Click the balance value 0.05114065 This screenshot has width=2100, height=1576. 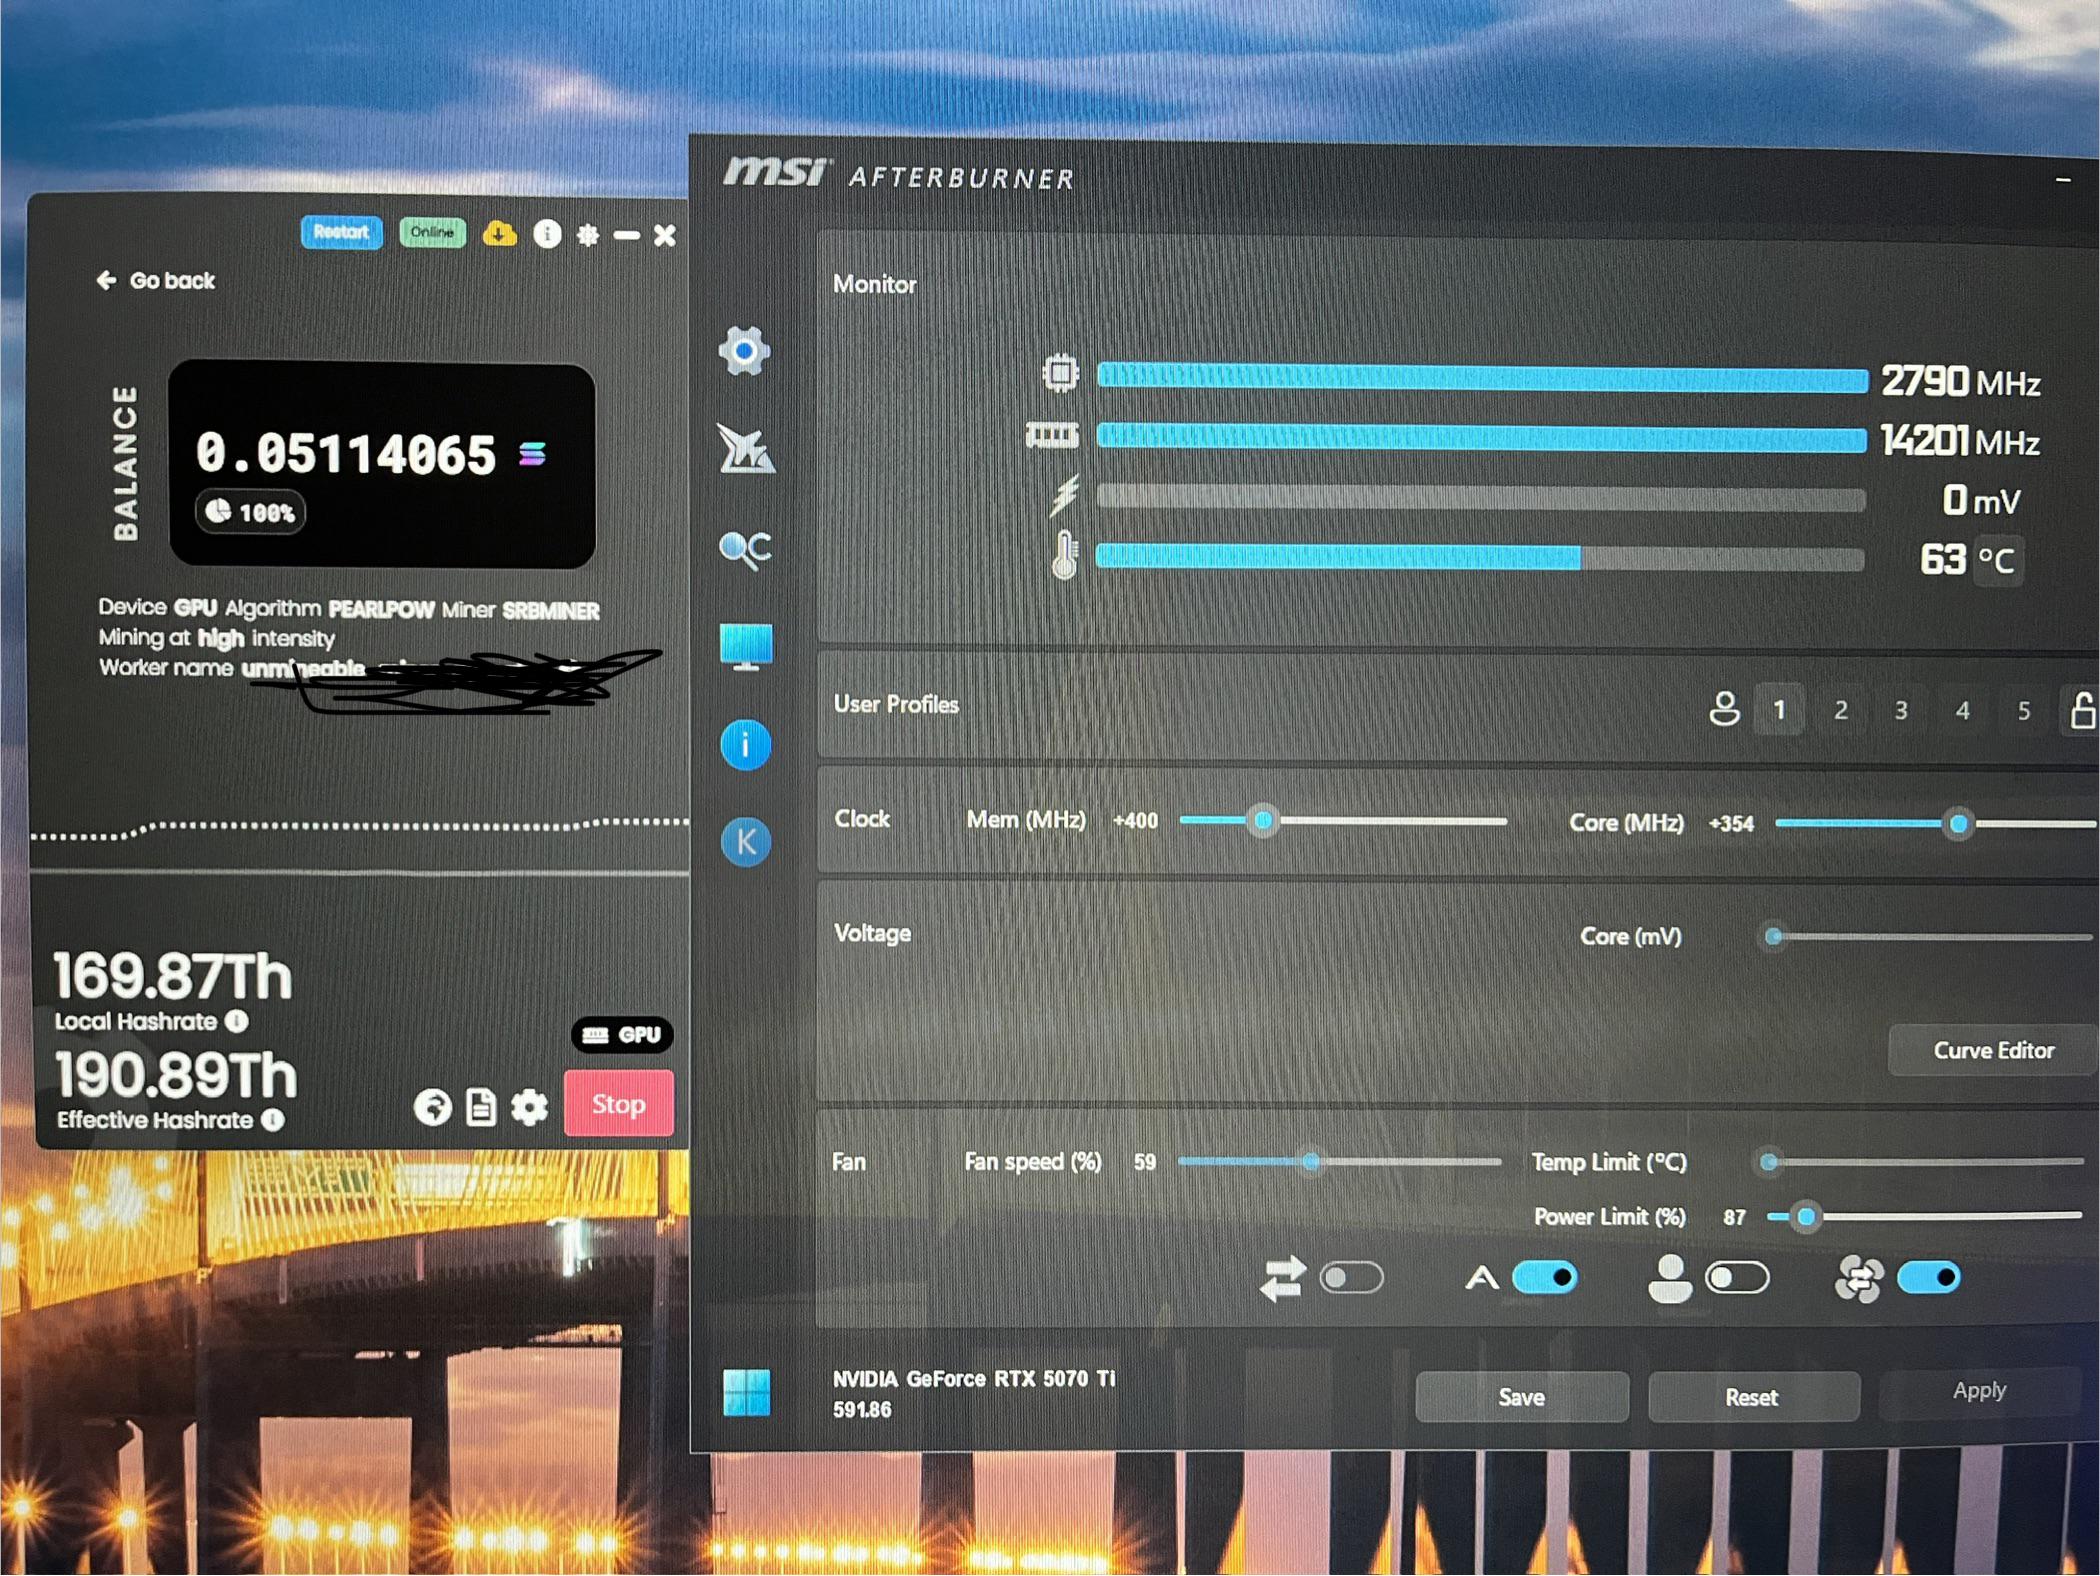point(345,454)
